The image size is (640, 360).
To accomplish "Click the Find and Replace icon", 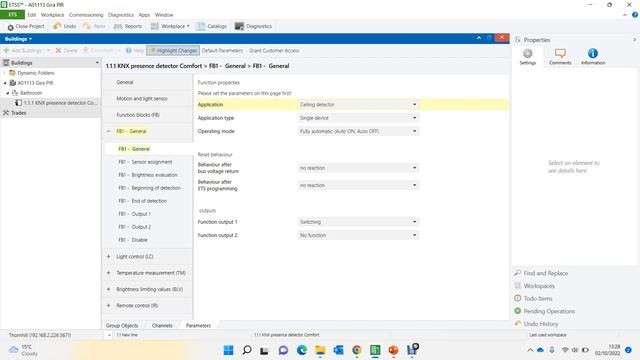I will click(x=518, y=273).
